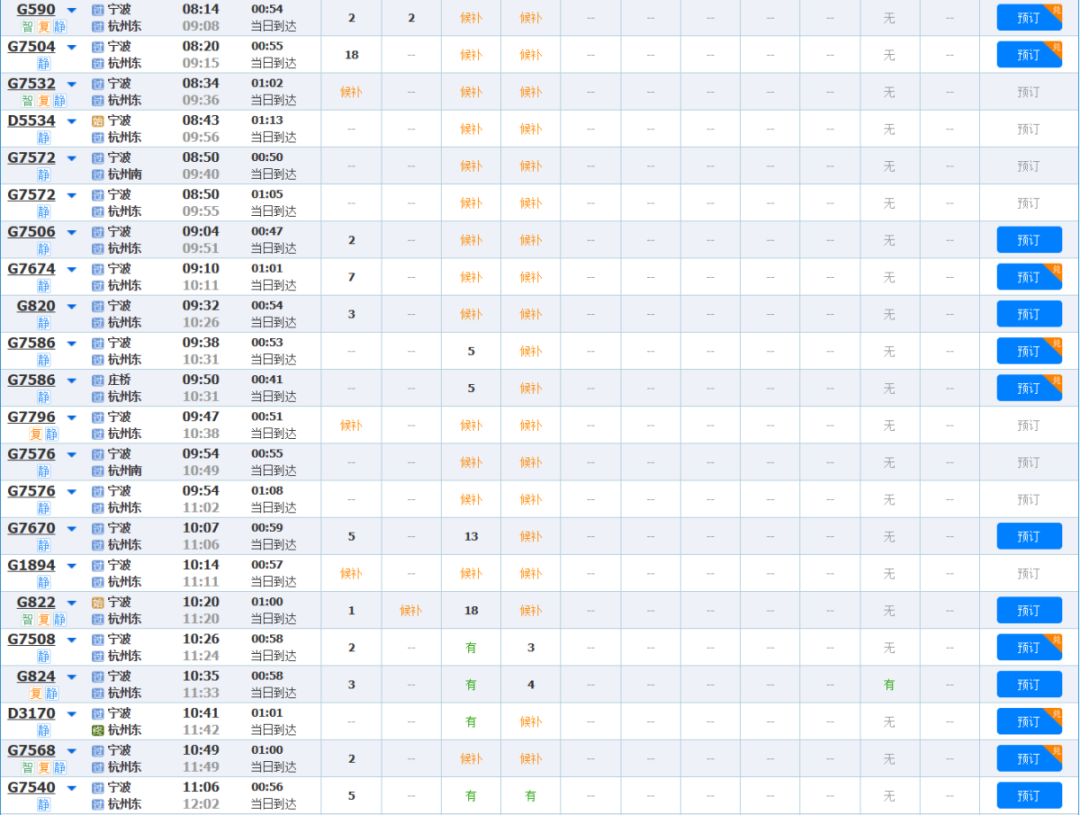Book train G590 with the 预订 button
Screen dimensions: 1080x815
tap(1029, 18)
